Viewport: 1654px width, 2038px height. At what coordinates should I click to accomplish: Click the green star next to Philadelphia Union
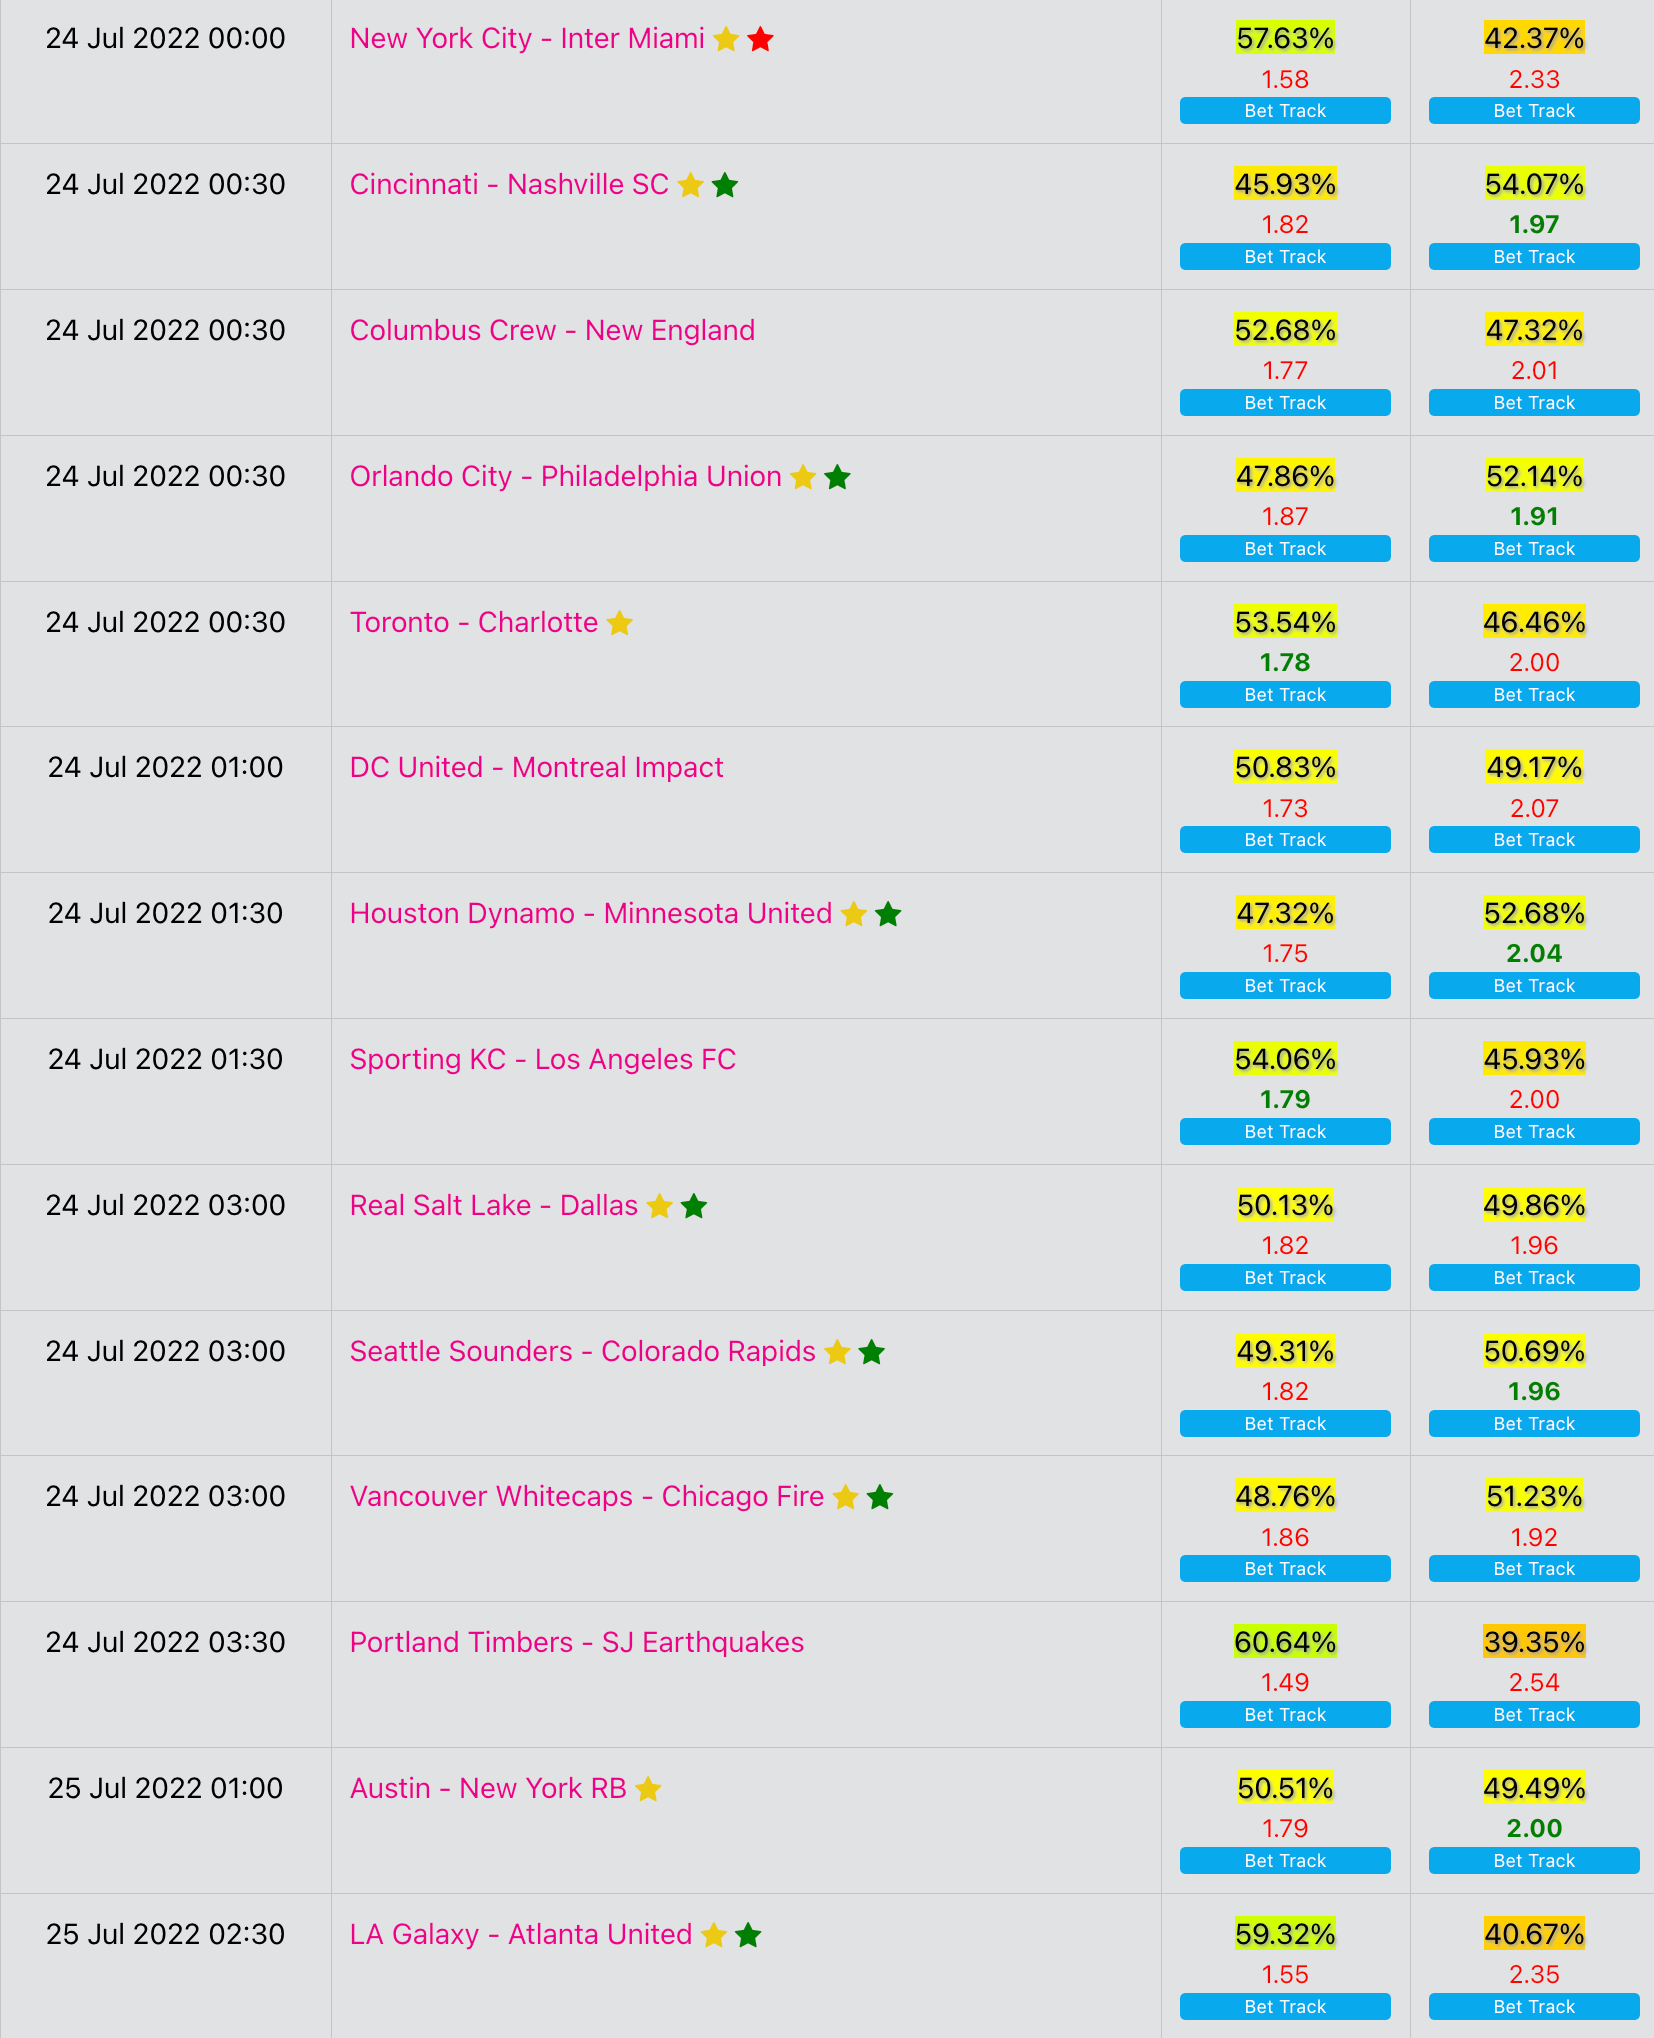click(x=838, y=477)
